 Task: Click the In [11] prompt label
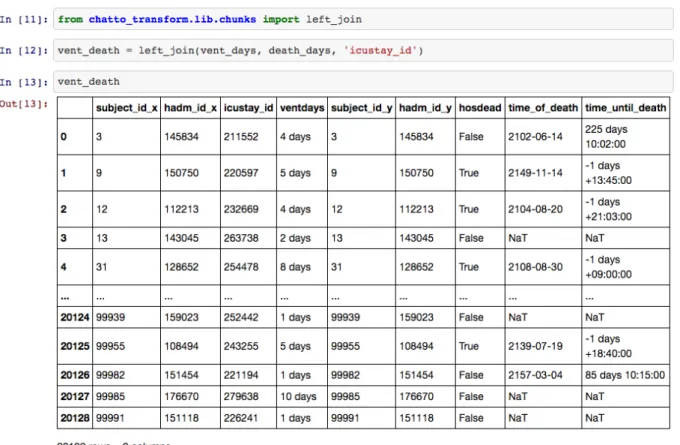[x=24, y=20]
